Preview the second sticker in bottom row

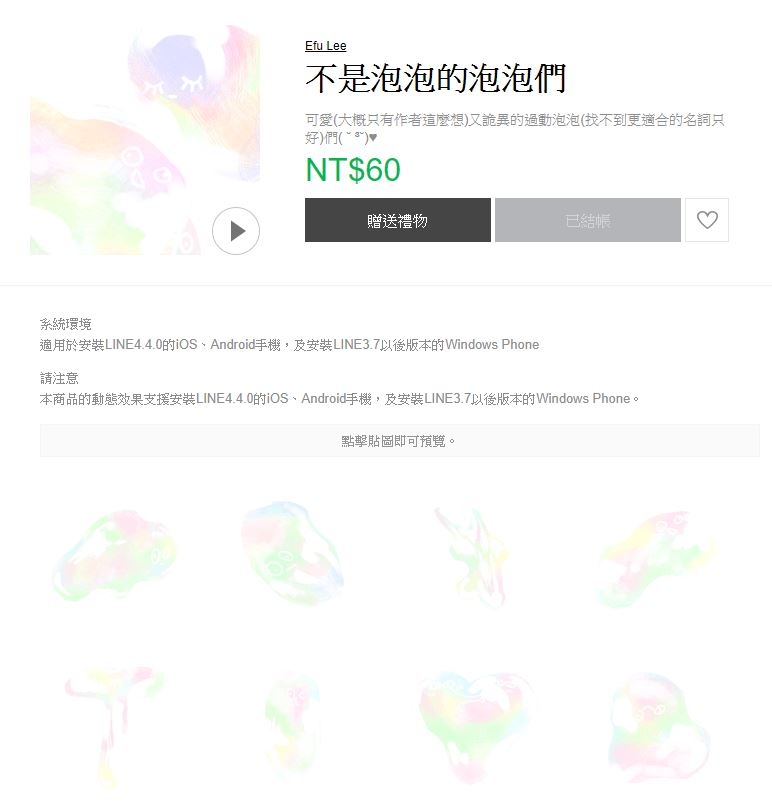pos(293,725)
